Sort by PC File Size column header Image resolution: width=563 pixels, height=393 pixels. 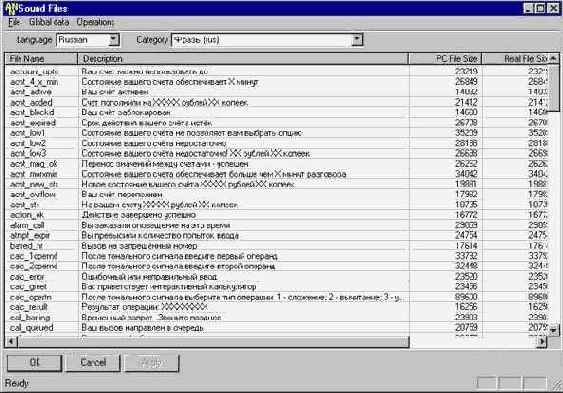pos(445,59)
